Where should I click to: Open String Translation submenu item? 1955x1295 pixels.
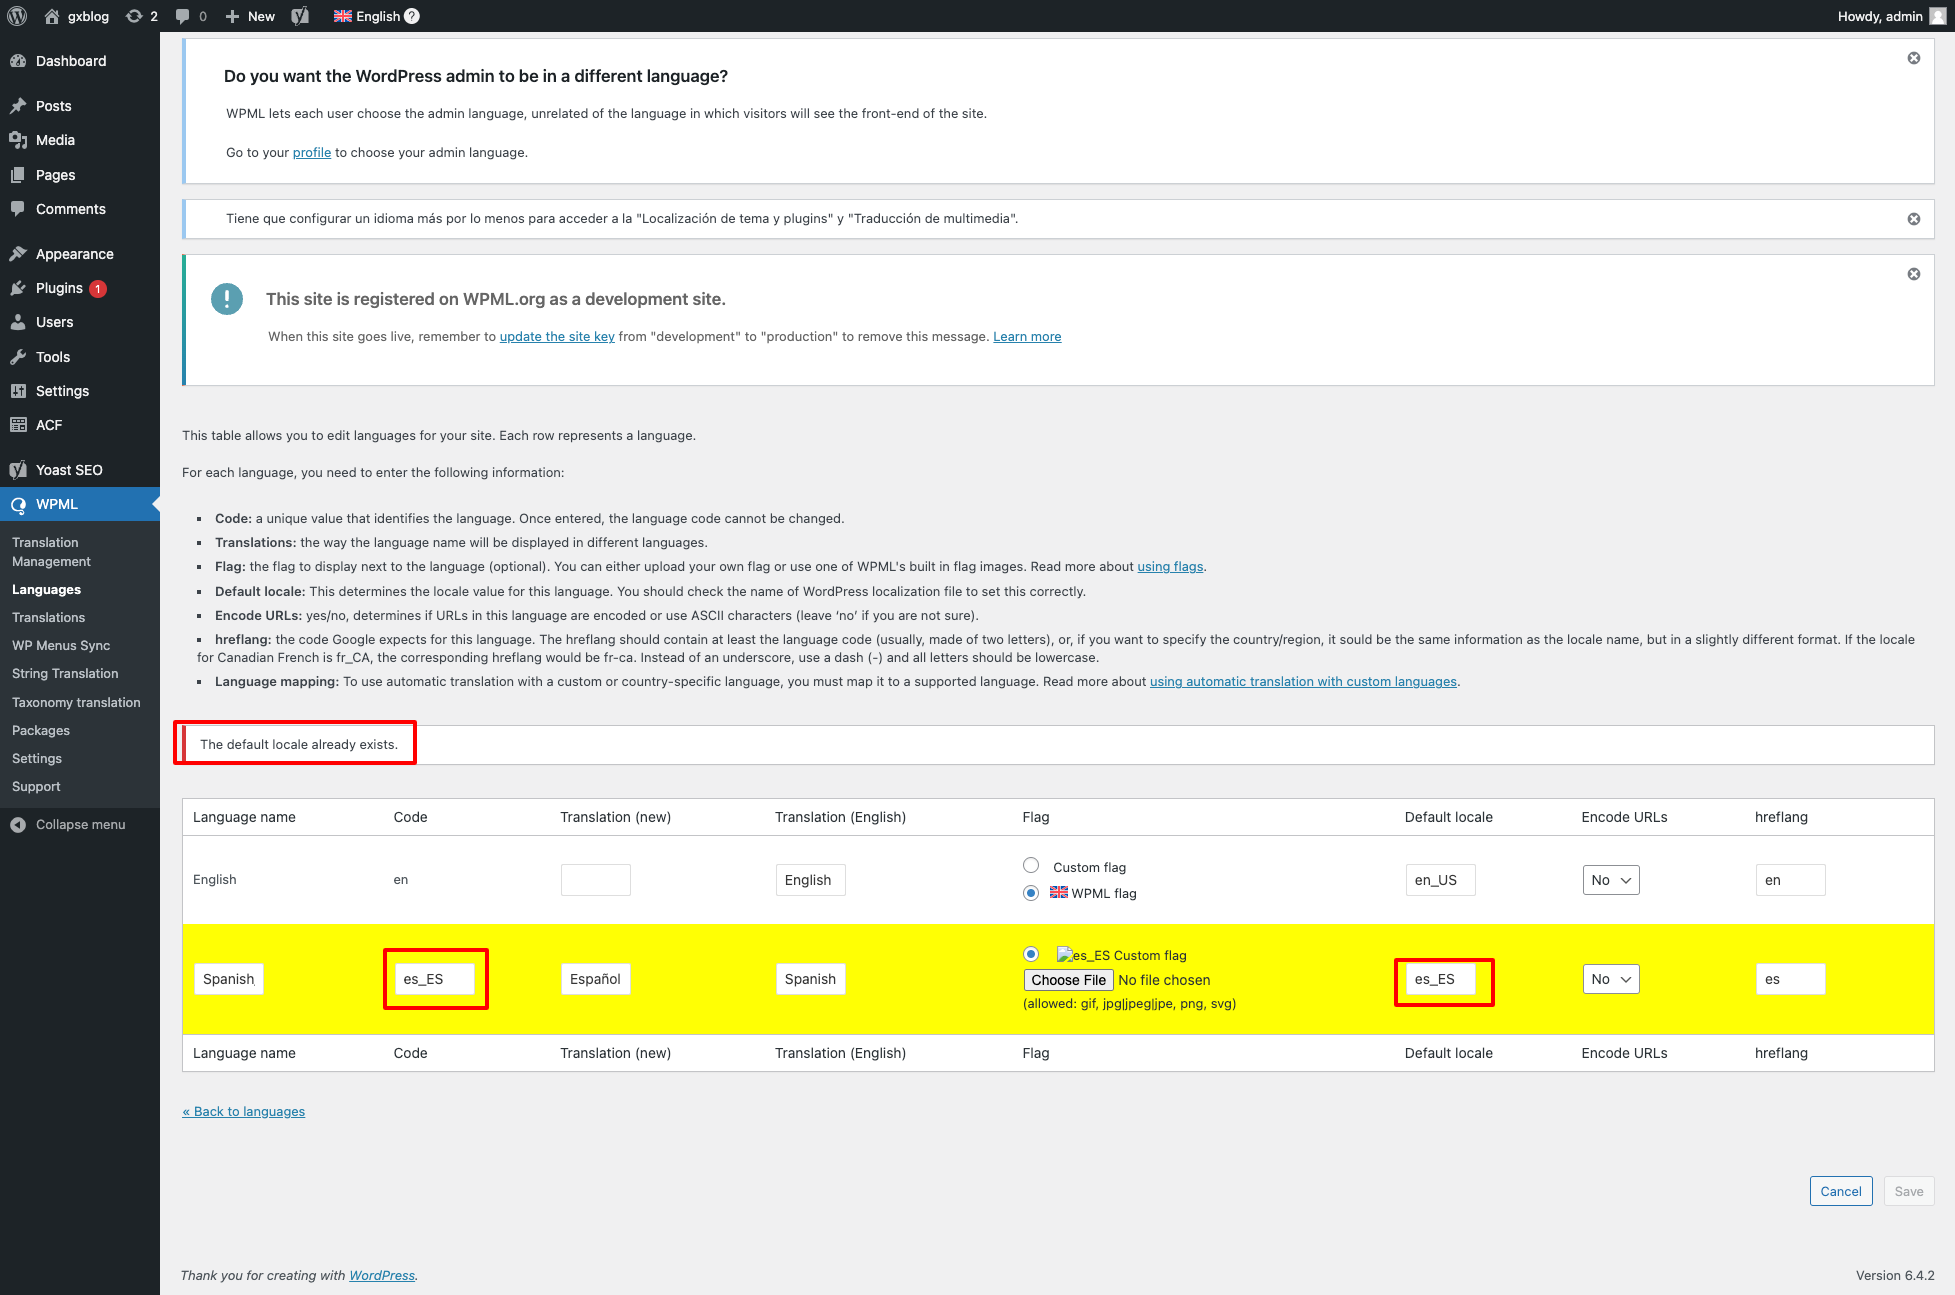click(x=65, y=674)
